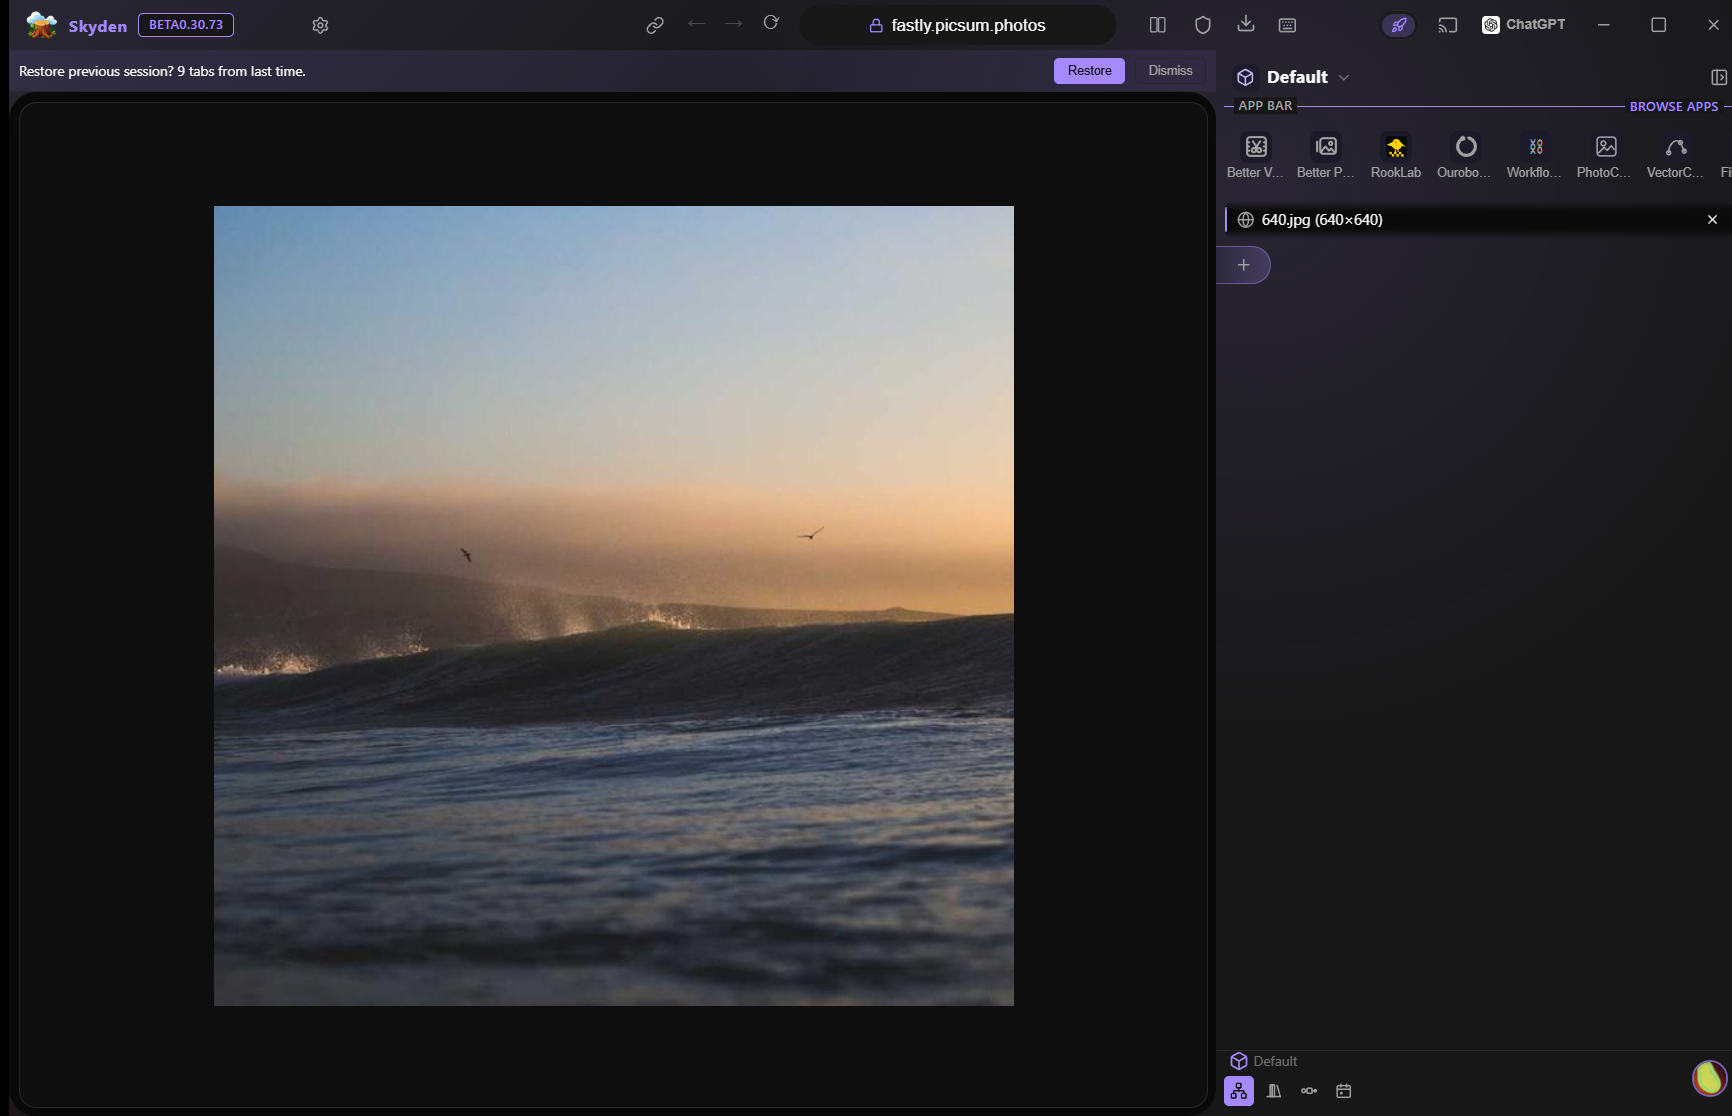Click the BETA0.30.73 version badge
Screen dimensions: 1732x1116
[x=186, y=25]
